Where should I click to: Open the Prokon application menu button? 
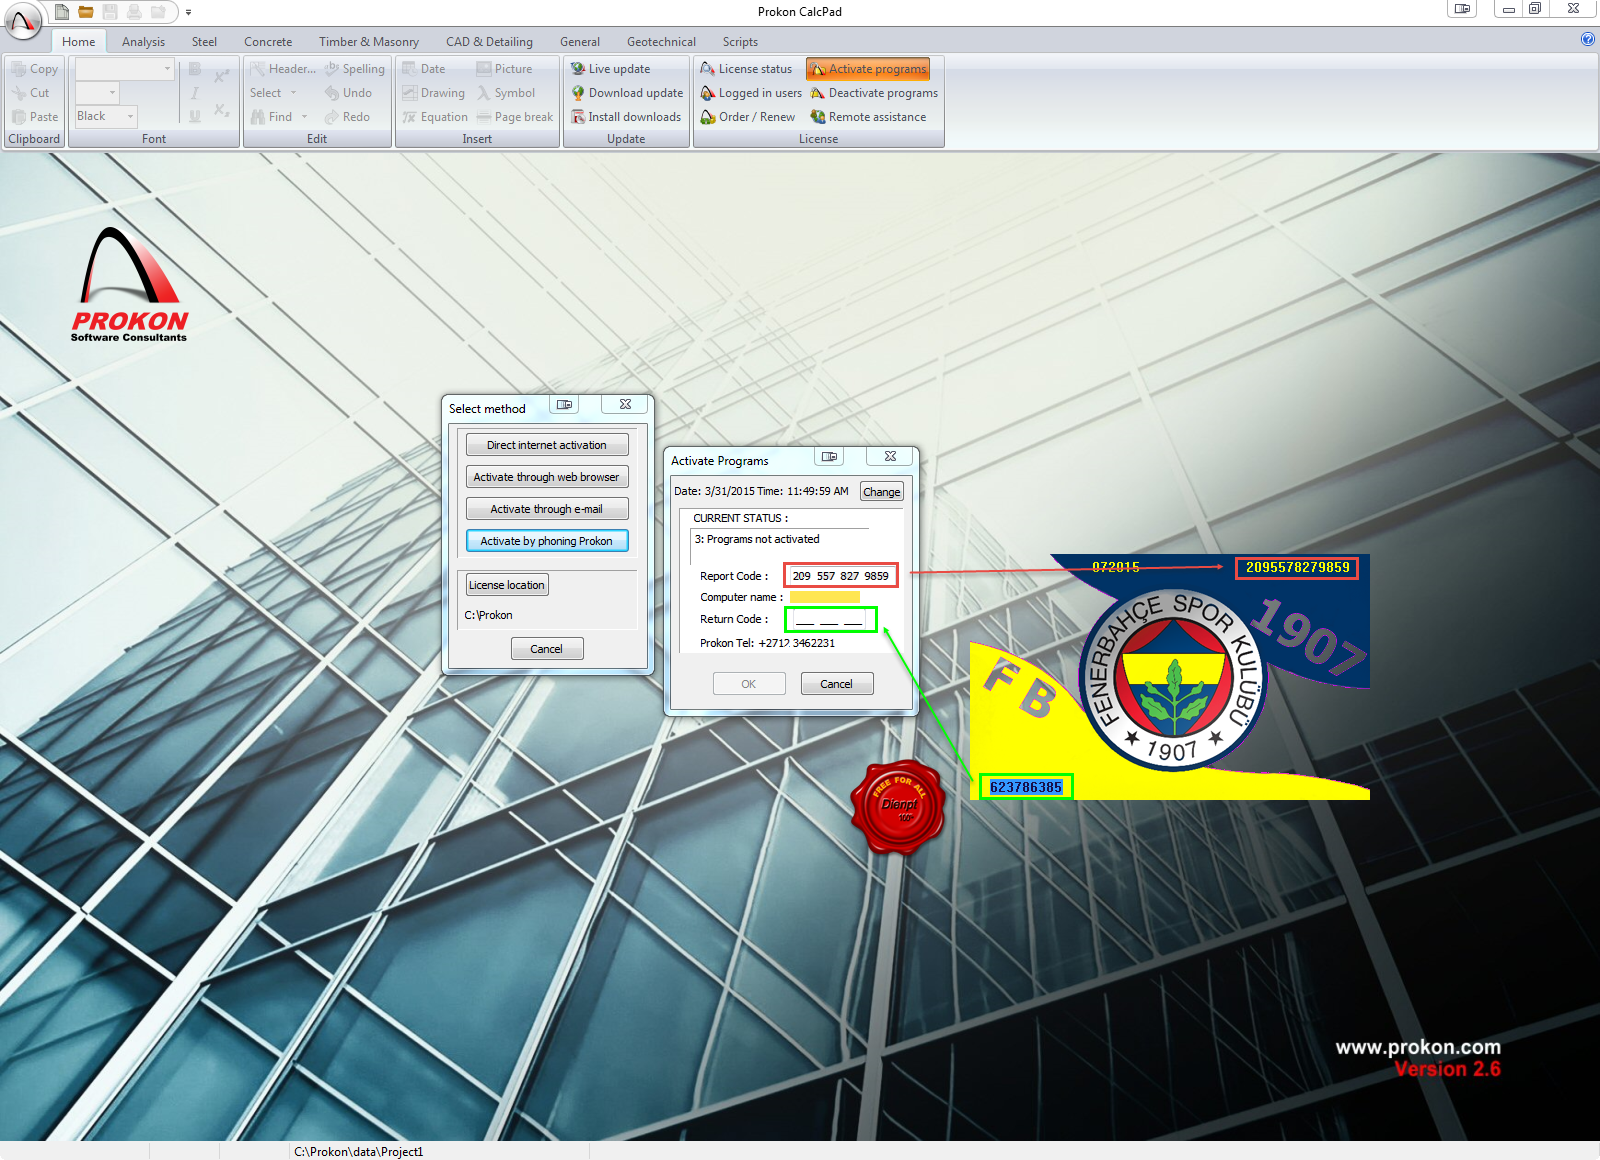coord(23,21)
